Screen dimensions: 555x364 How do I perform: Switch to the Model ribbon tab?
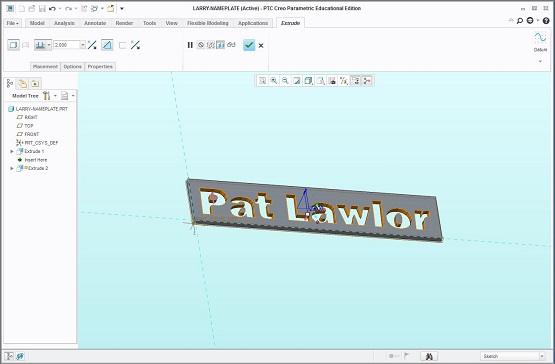(37, 23)
